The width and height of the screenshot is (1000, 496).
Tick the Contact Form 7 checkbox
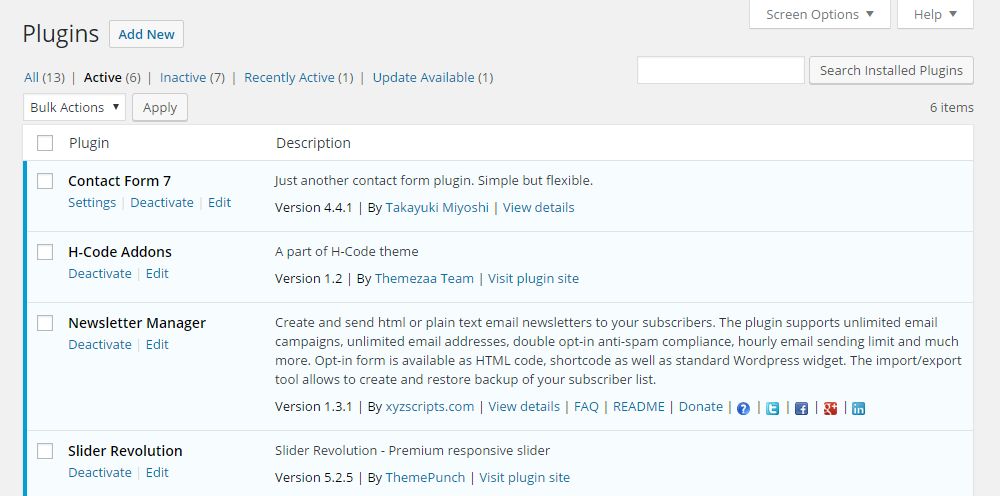click(x=45, y=182)
